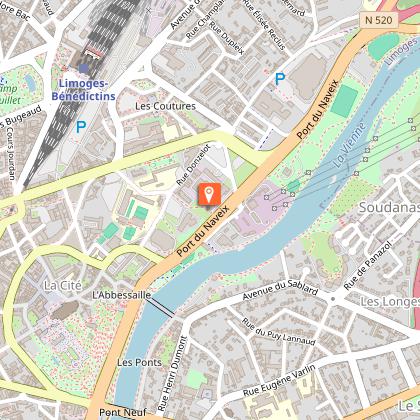The width and height of the screenshot is (420, 420).
Task: Click the Rue Henri Dumont street label
Action: click(x=172, y=373)
